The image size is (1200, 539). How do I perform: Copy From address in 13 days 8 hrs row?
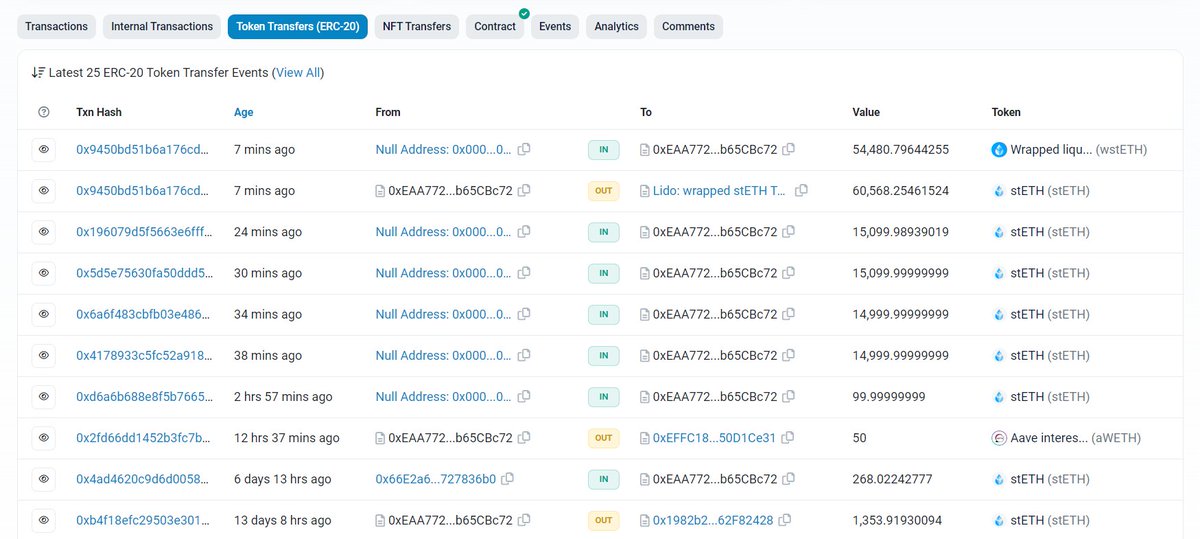[x=524, y=520]
